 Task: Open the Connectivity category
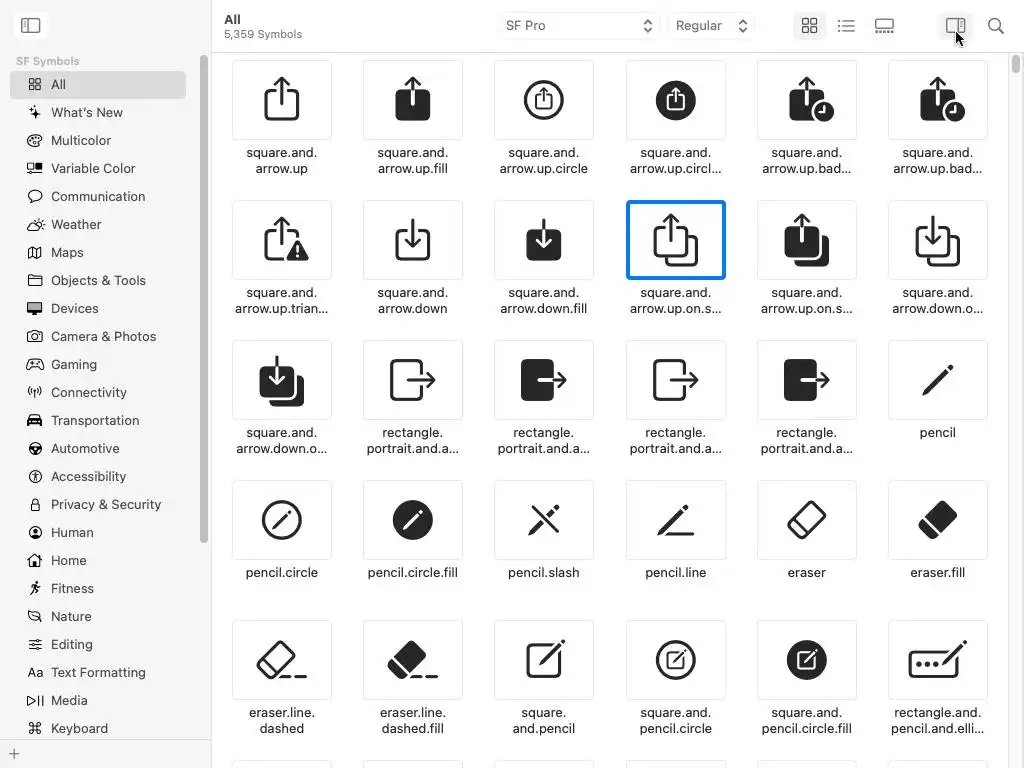pyautogui.click(x=98, y=393)
